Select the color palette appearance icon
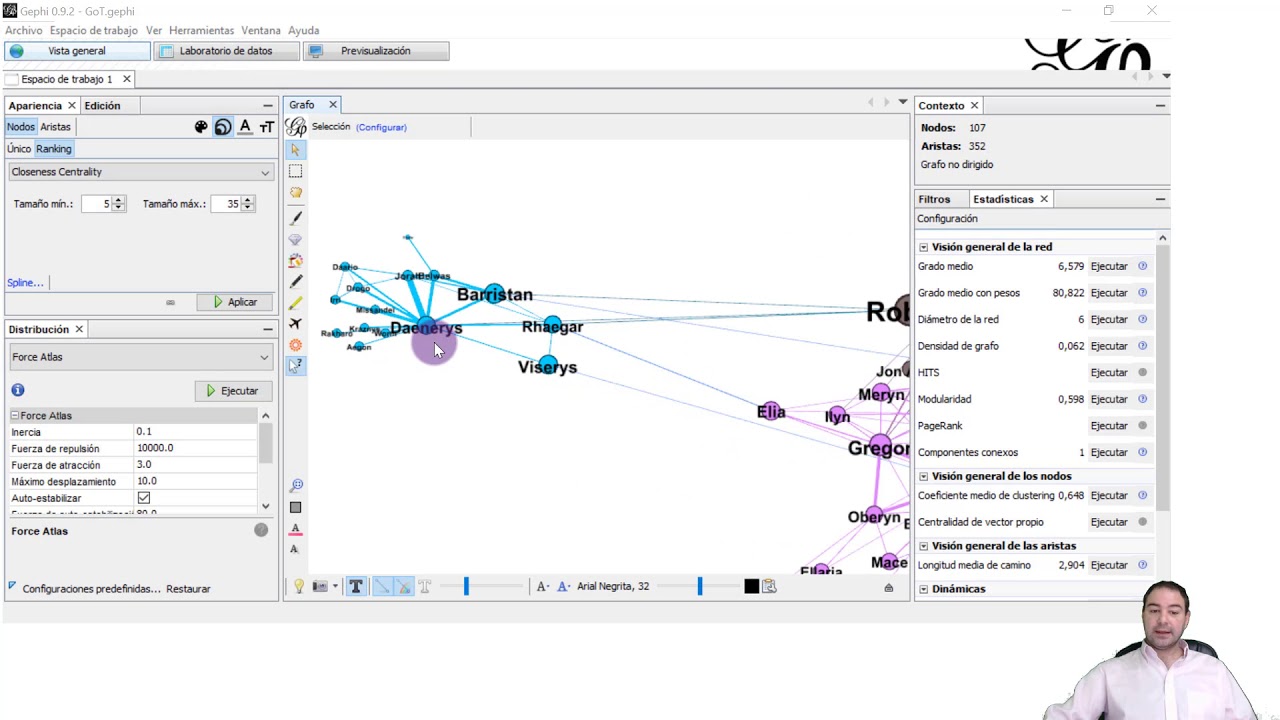This screenshot has height=720, width=1280. 201,127
